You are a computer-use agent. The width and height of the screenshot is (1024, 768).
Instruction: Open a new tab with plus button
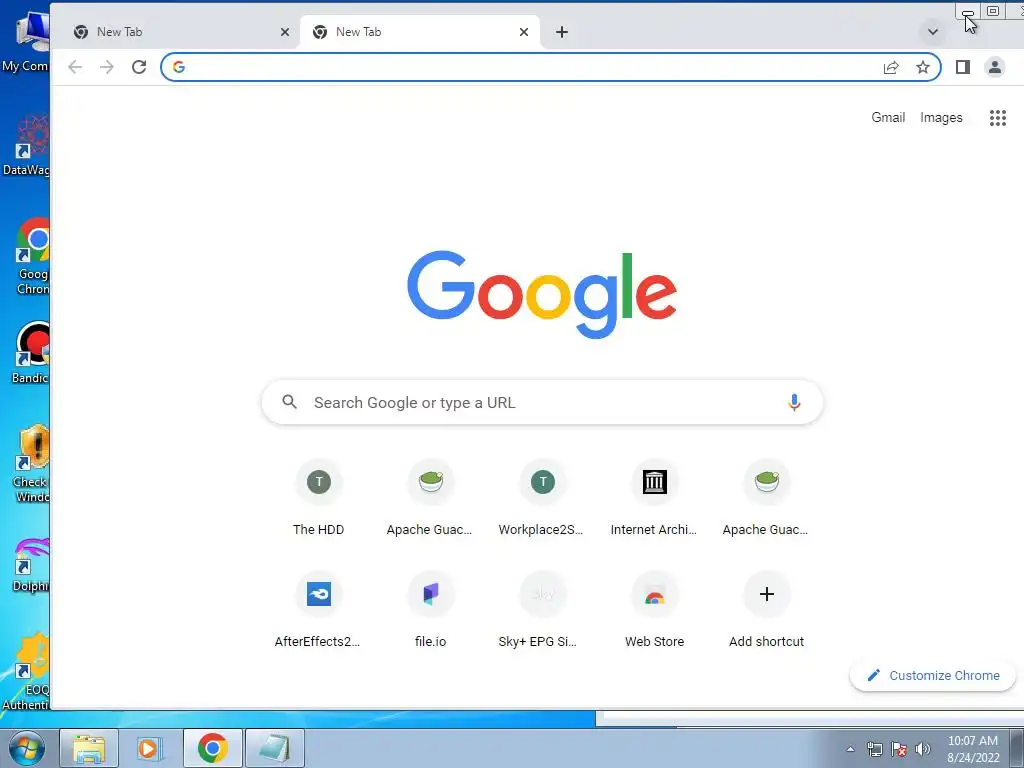562,32
